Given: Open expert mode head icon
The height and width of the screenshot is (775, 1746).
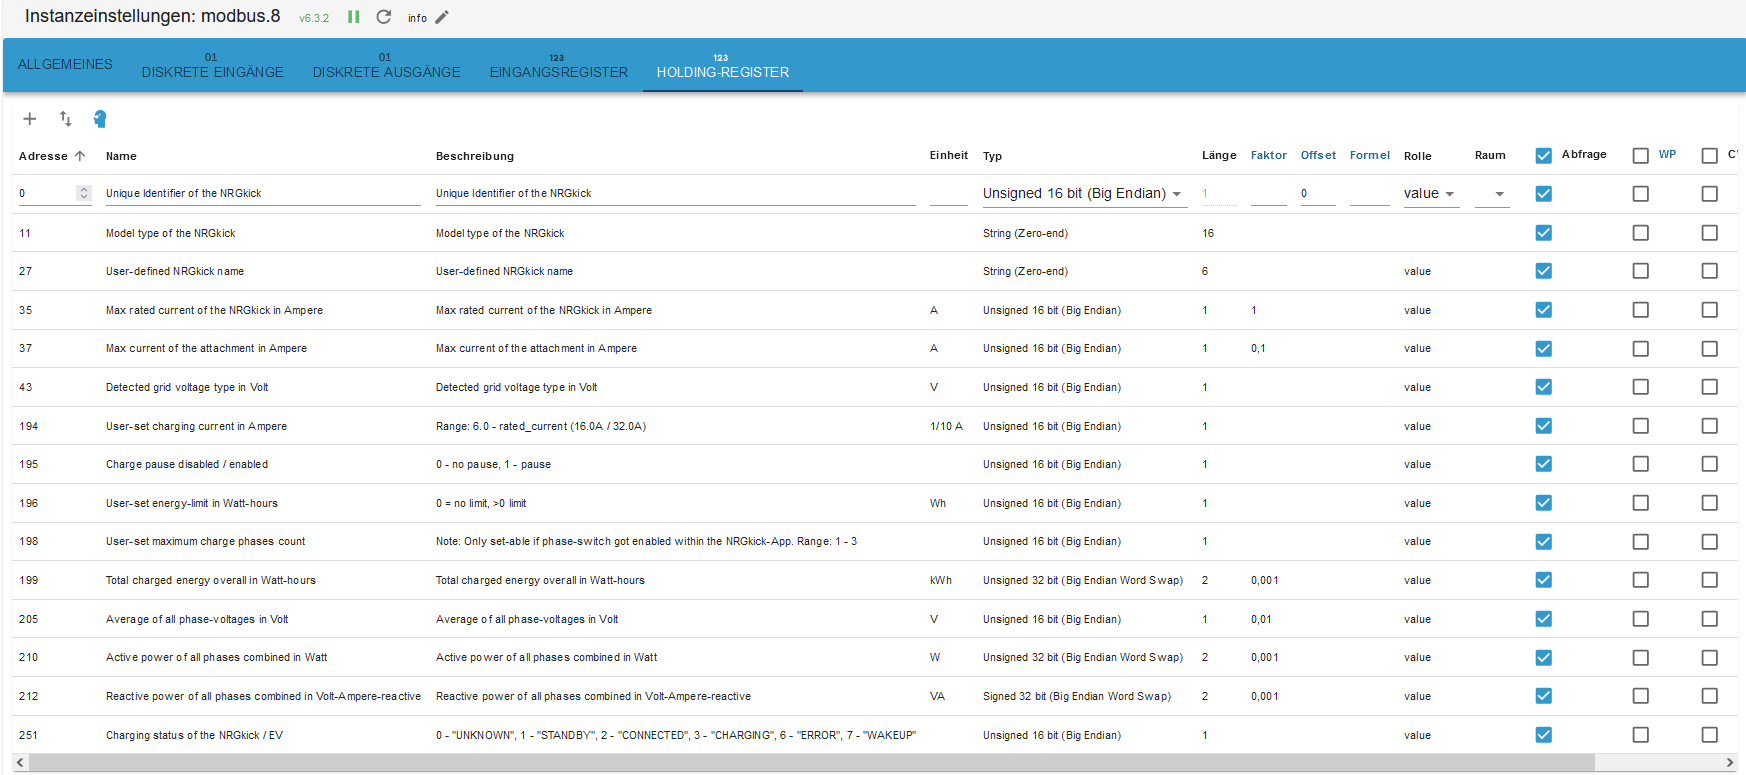Looking at the screenshot, I should click(x=100, y=119).
